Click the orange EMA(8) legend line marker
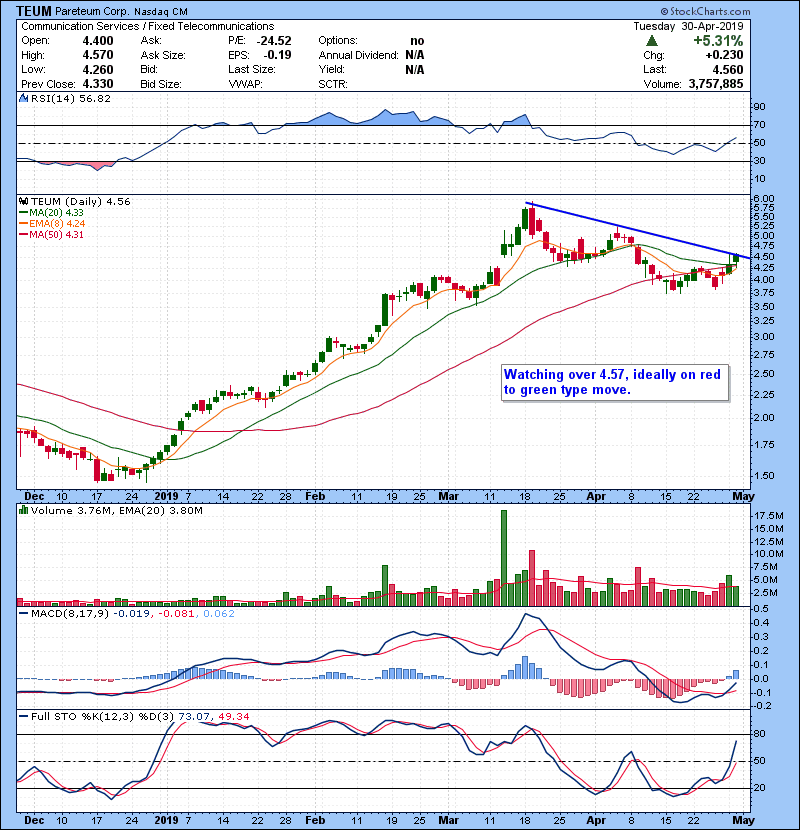The height and width of the screenshot is (830, 800). pos(24,224)
